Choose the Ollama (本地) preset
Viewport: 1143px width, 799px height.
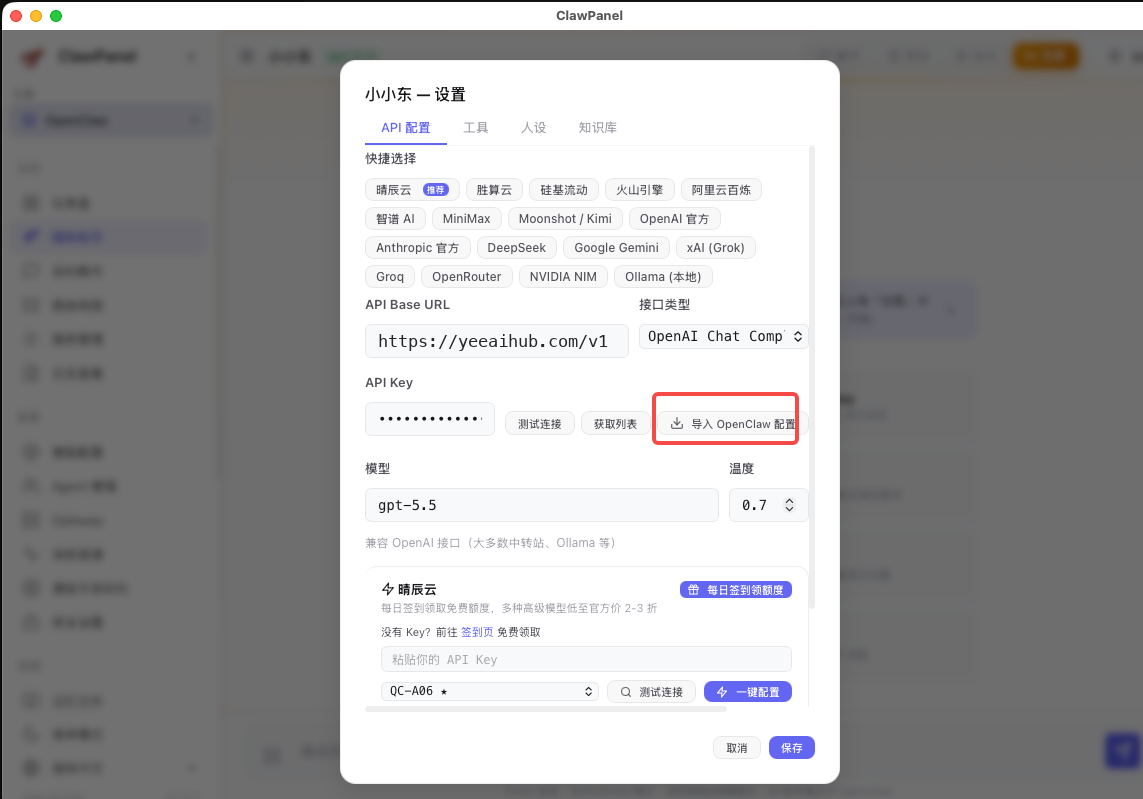pos(663,277)
